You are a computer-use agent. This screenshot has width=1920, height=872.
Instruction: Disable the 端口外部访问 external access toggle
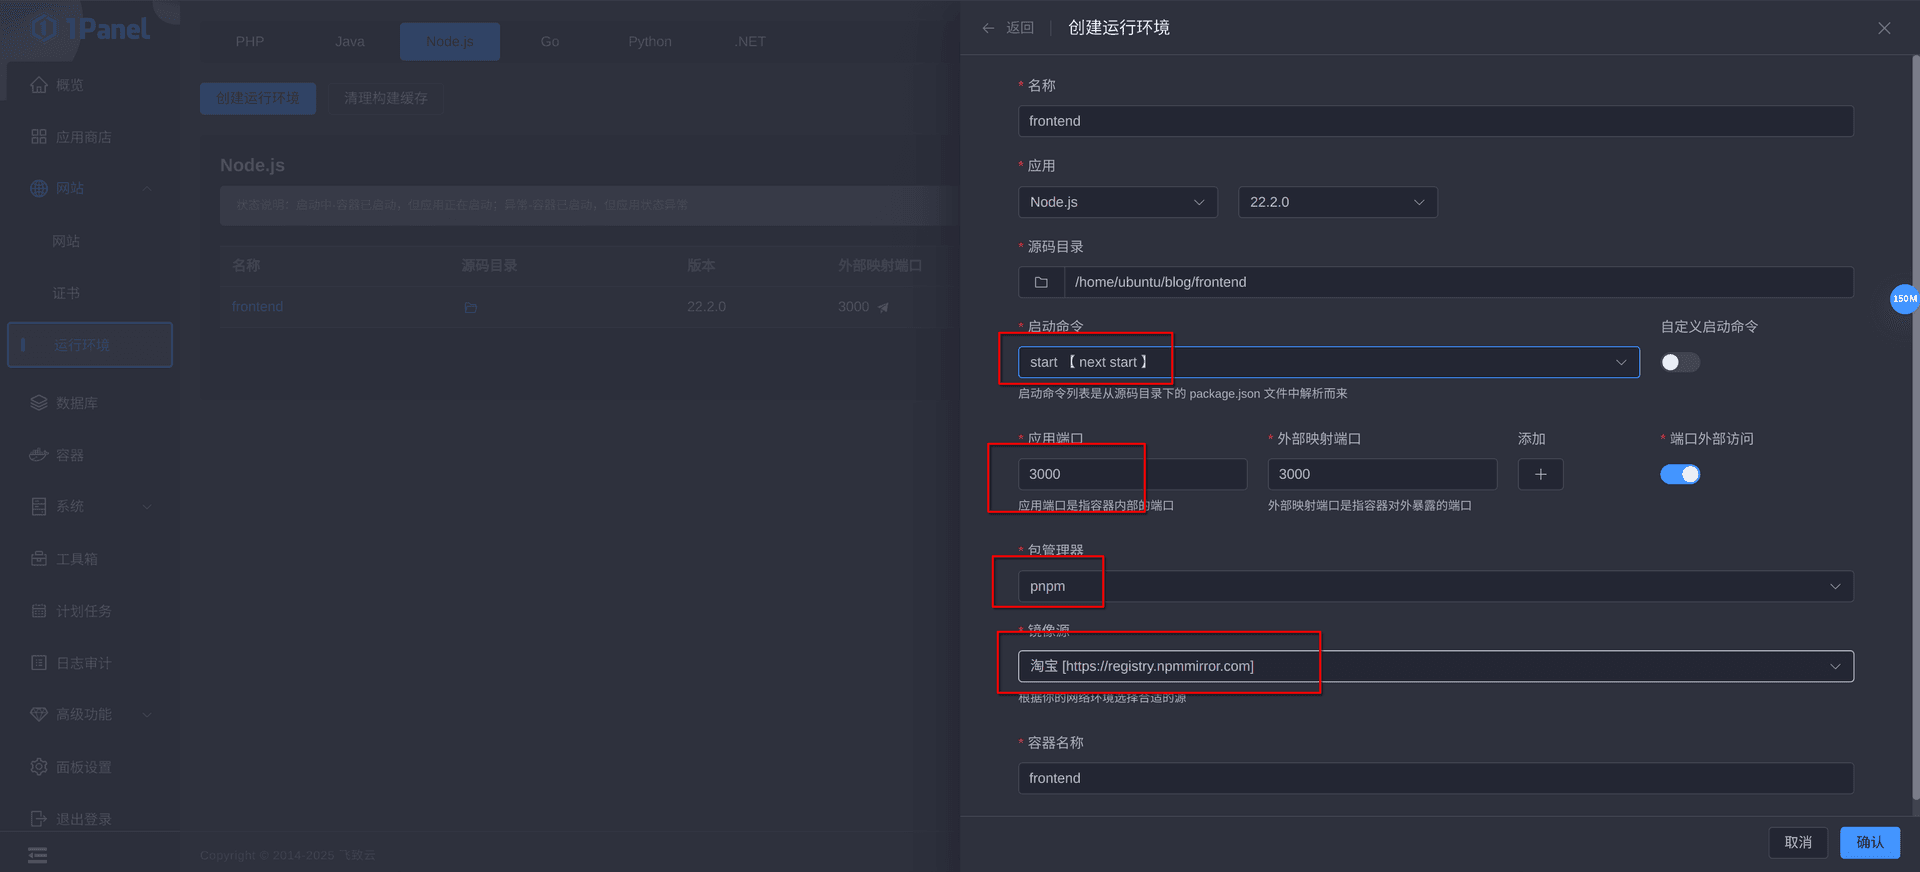click(x=1680, y=474)
